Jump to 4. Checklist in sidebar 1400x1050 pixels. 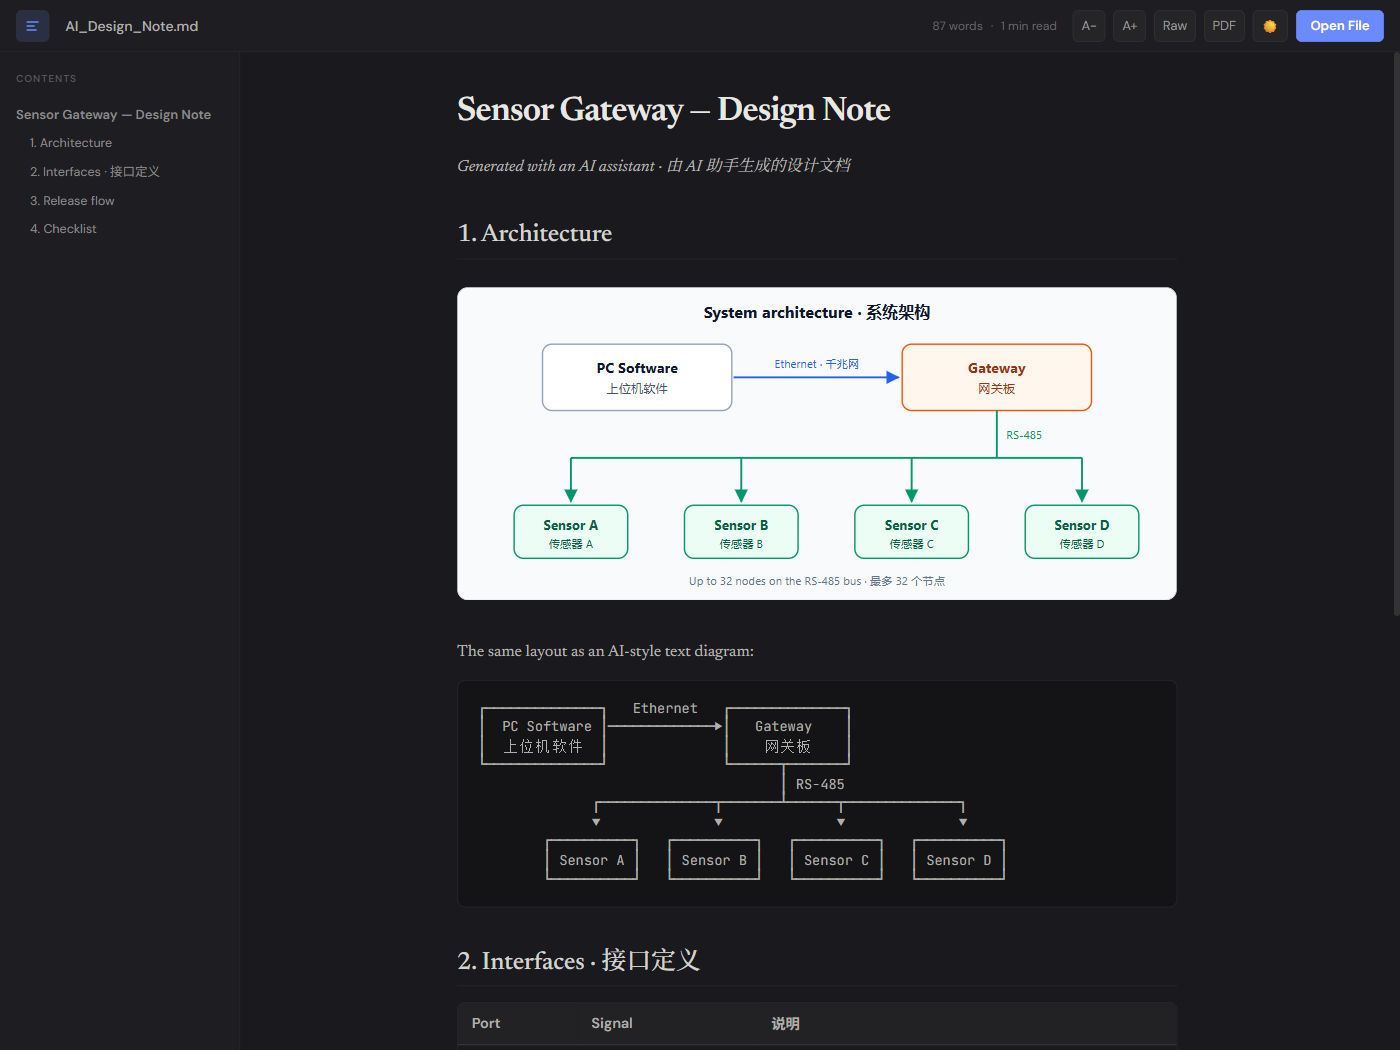tap(63, 229)
